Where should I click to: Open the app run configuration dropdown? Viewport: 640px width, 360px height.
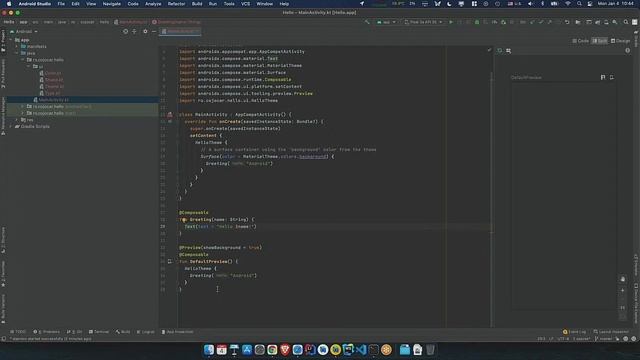[386, 22]
